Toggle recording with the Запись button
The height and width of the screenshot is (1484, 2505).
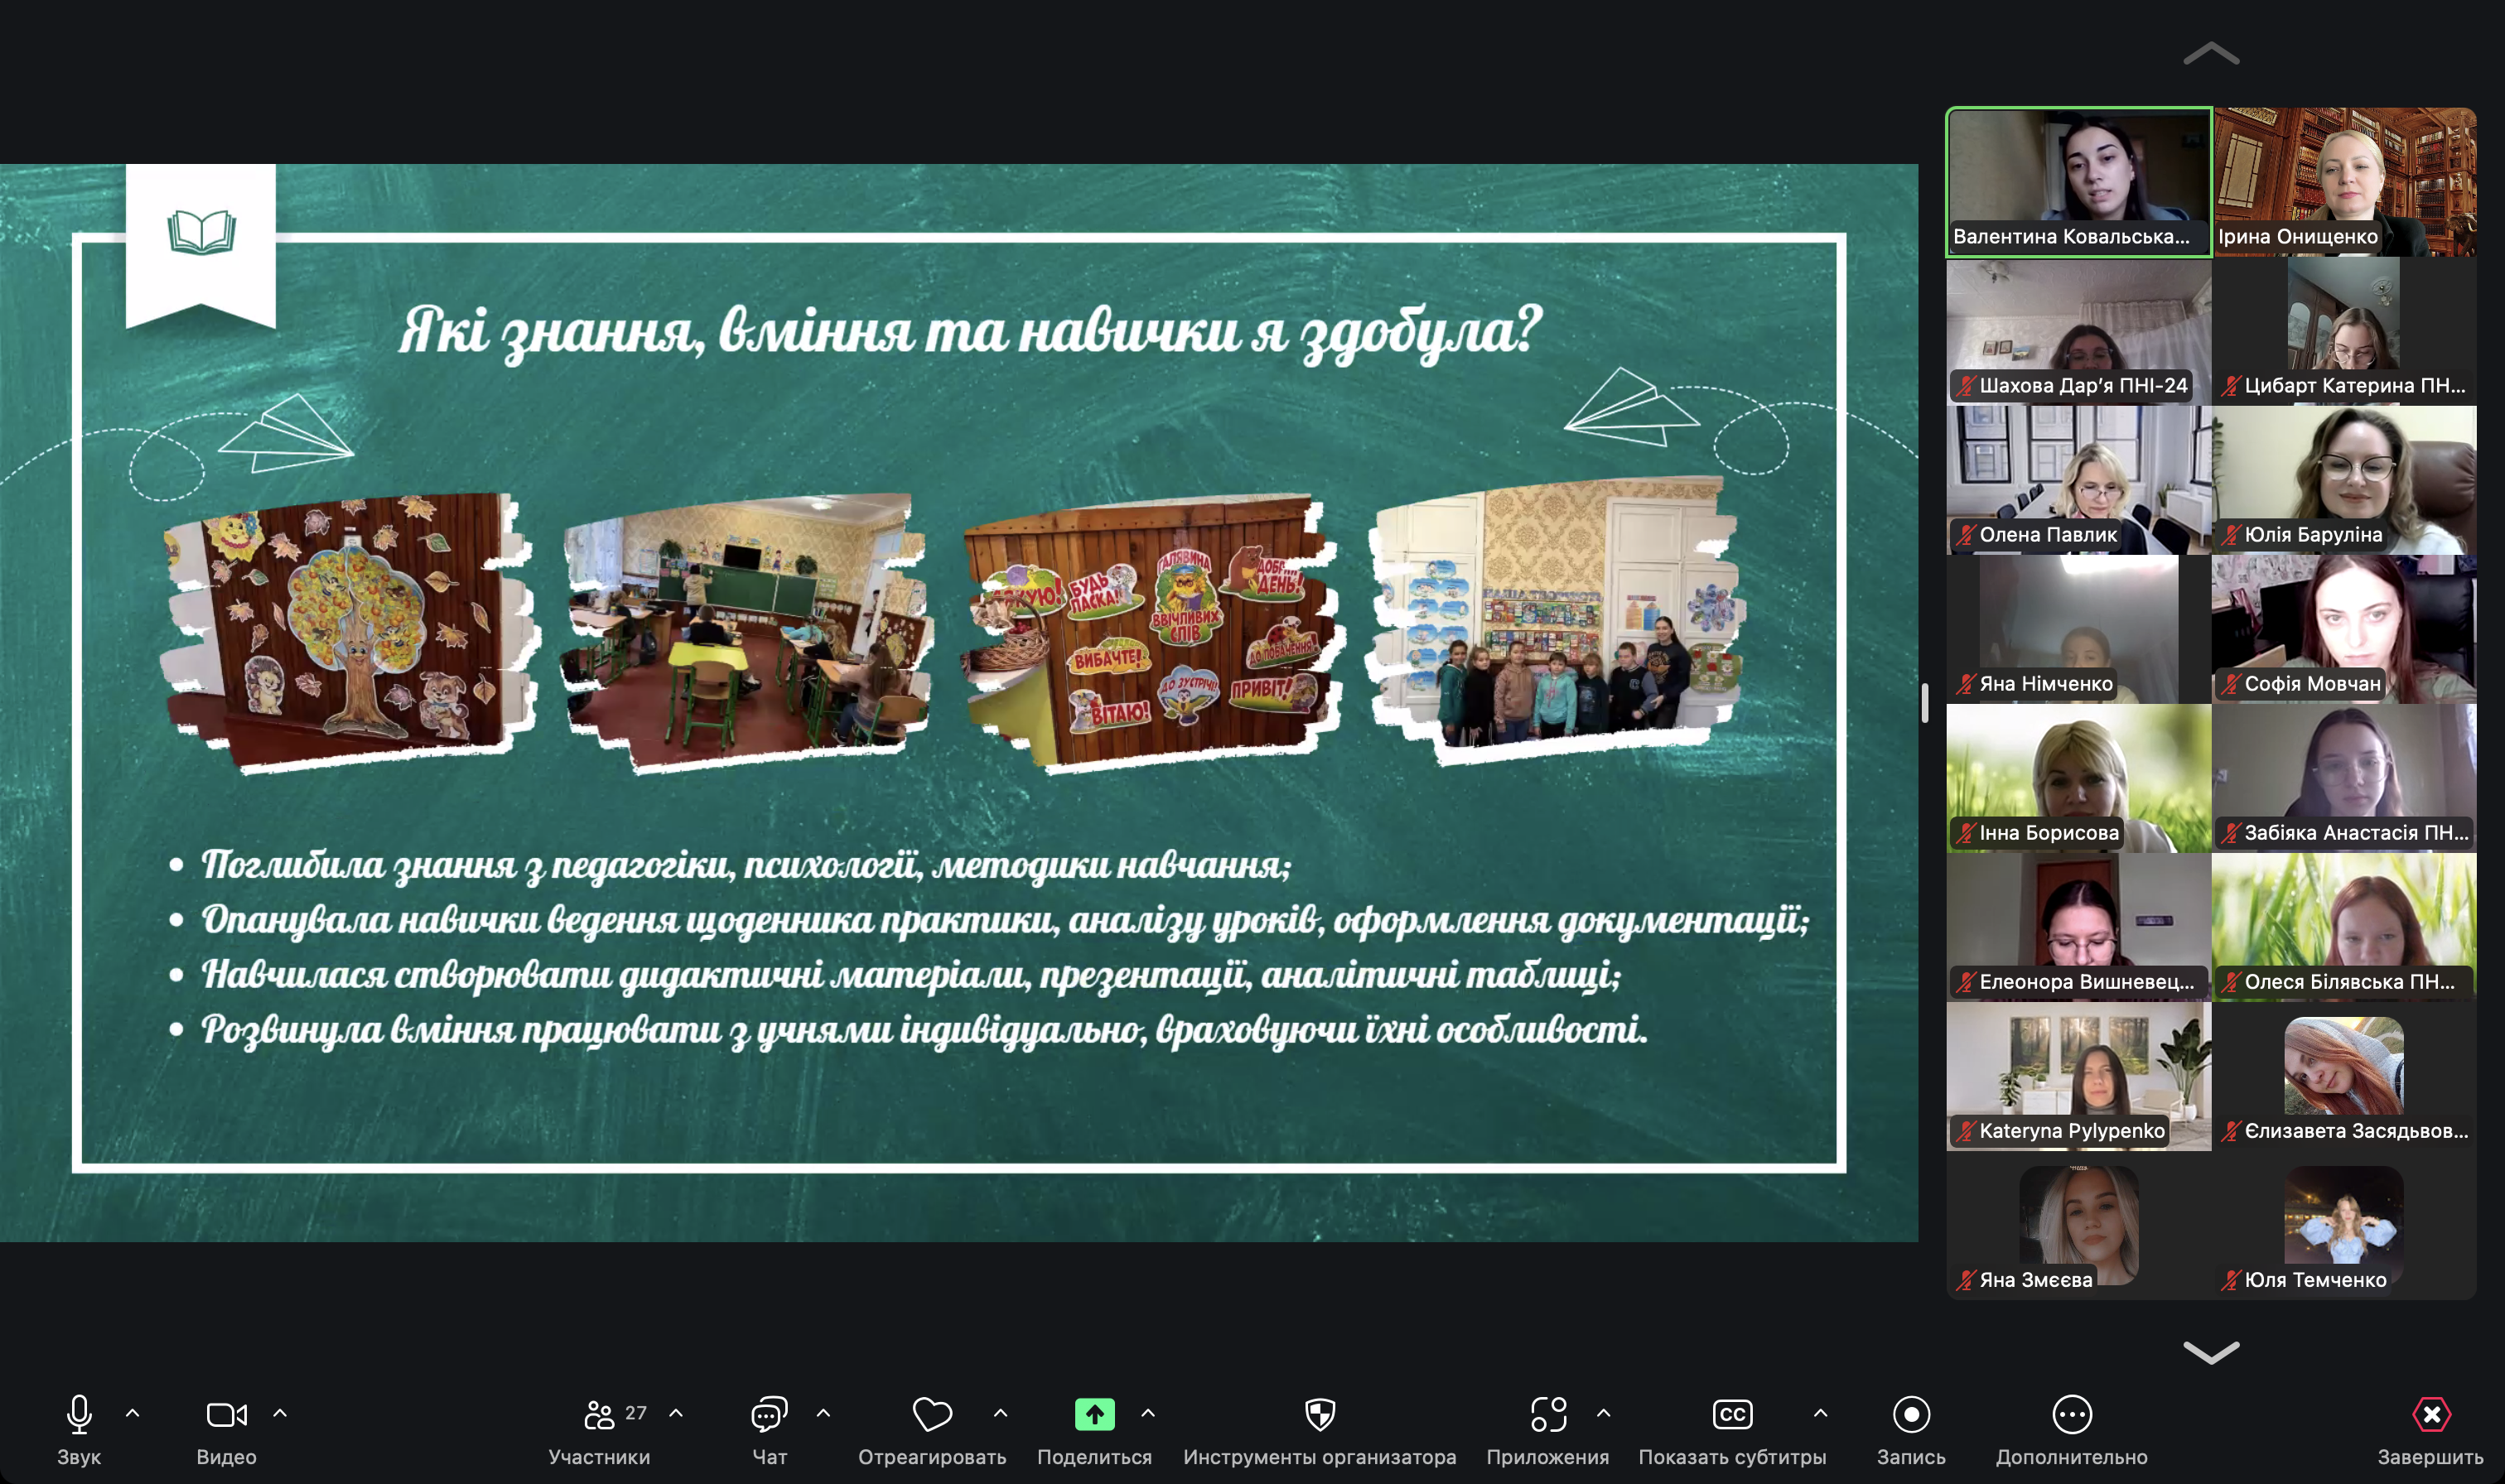point(1911,1414)
